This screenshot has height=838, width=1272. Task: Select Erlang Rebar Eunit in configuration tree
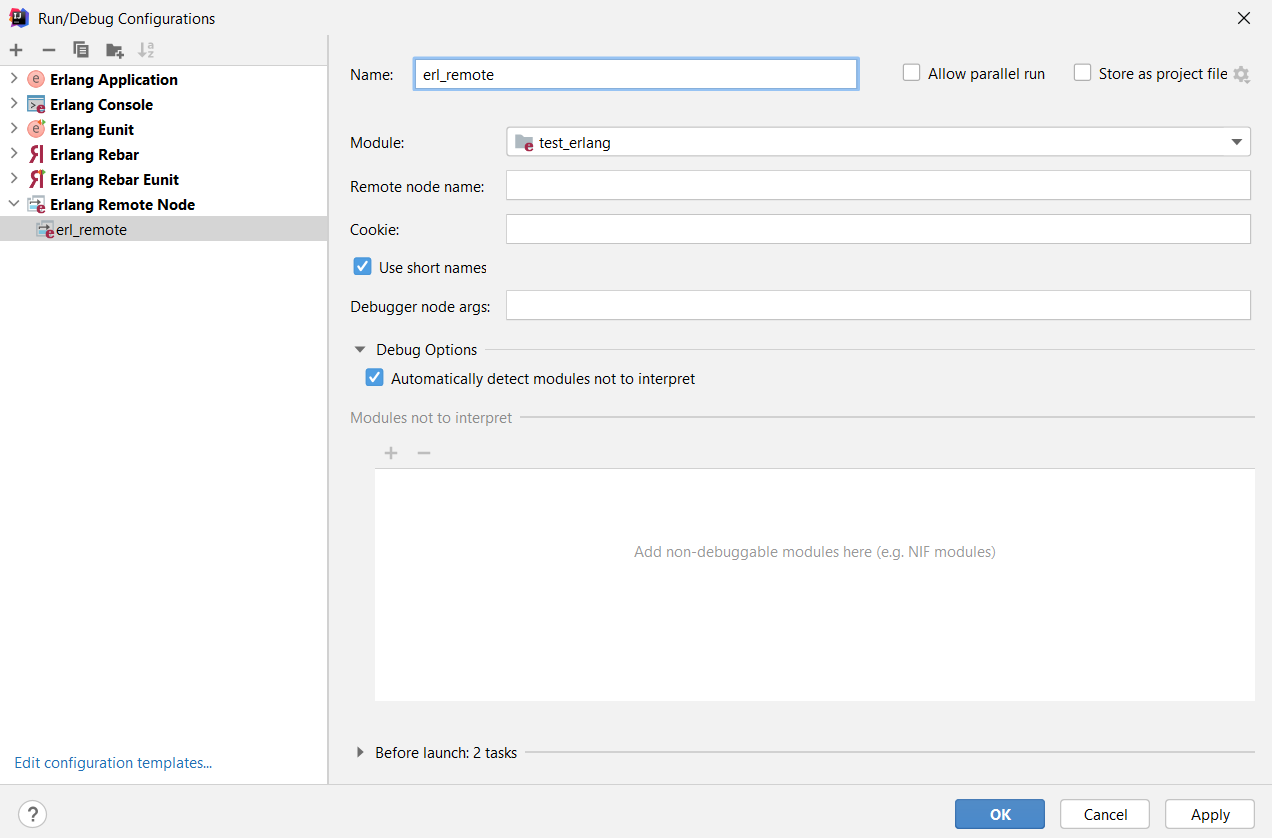(114, 179)
